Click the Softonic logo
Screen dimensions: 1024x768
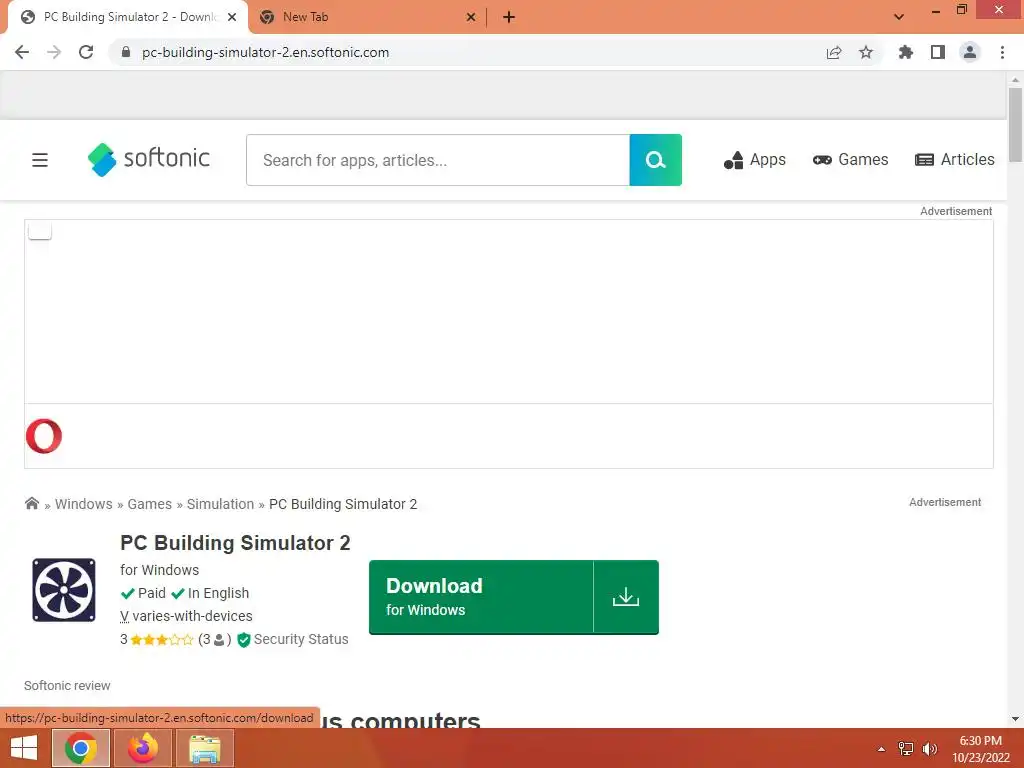(x=149, y=159)
